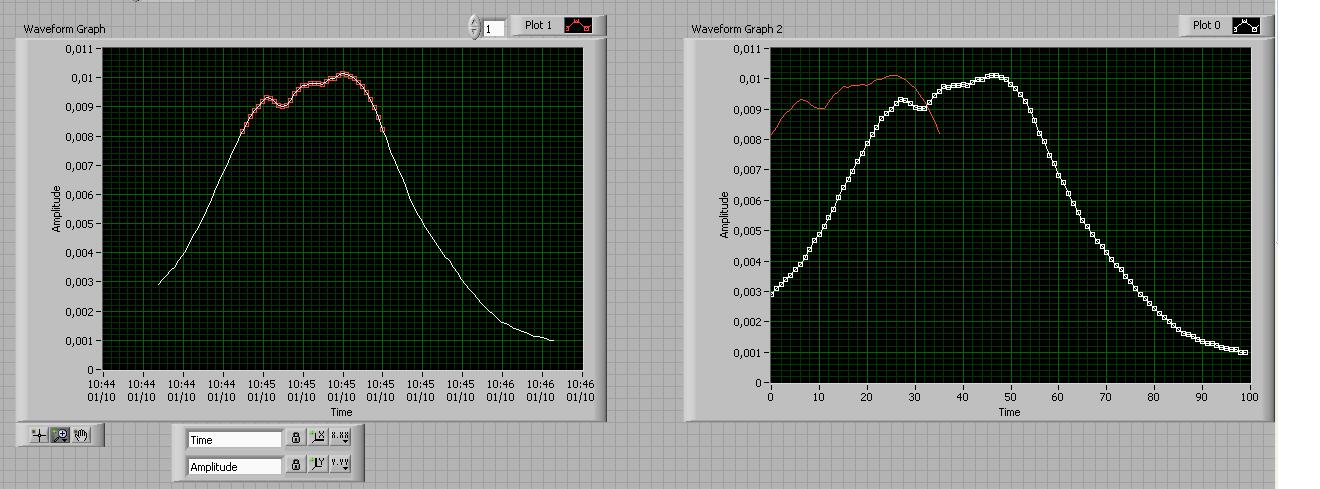Screen dimensions: 1320x489
Task: Toggle the Time axis autoscale lock
Action: (x=296, y=438)
